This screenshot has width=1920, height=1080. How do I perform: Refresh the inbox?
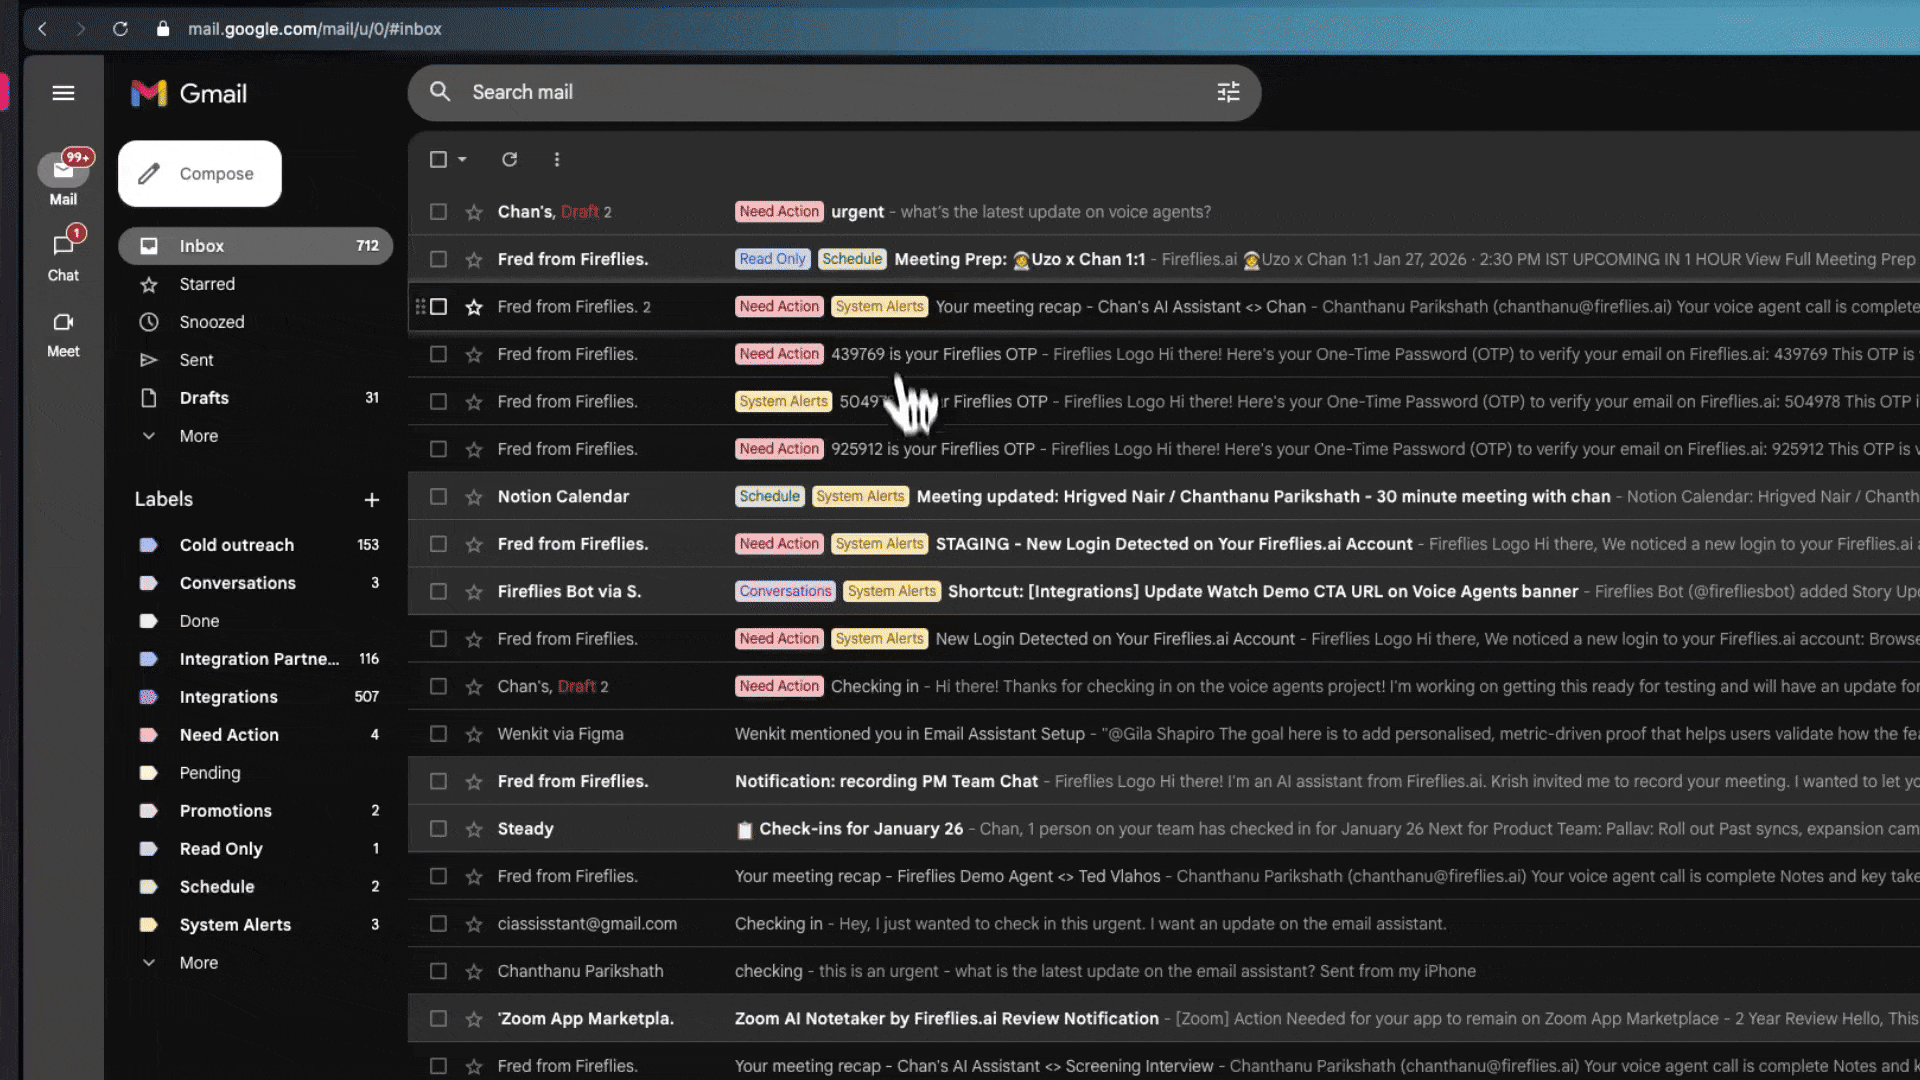tap(509, 159)
